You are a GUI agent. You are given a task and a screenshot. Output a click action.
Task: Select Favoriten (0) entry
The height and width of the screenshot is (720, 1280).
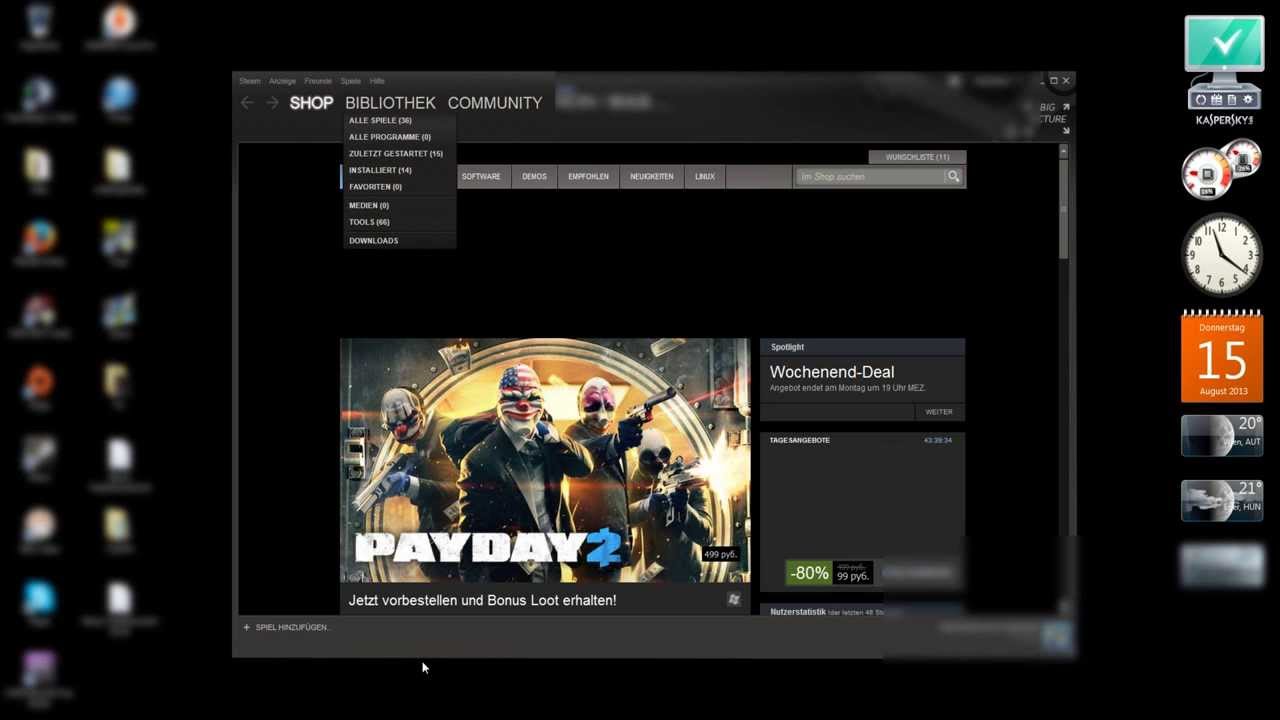tap(375, 187)
